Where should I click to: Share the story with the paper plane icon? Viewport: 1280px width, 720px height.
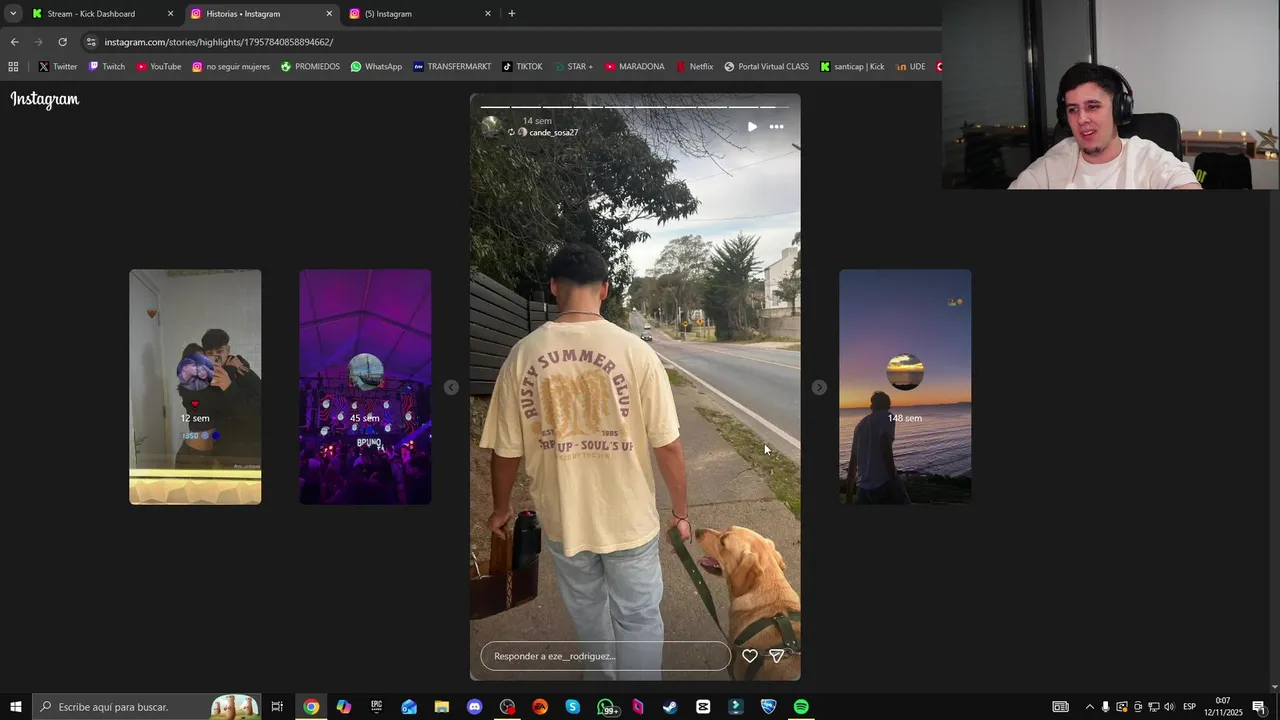(777, 656)
